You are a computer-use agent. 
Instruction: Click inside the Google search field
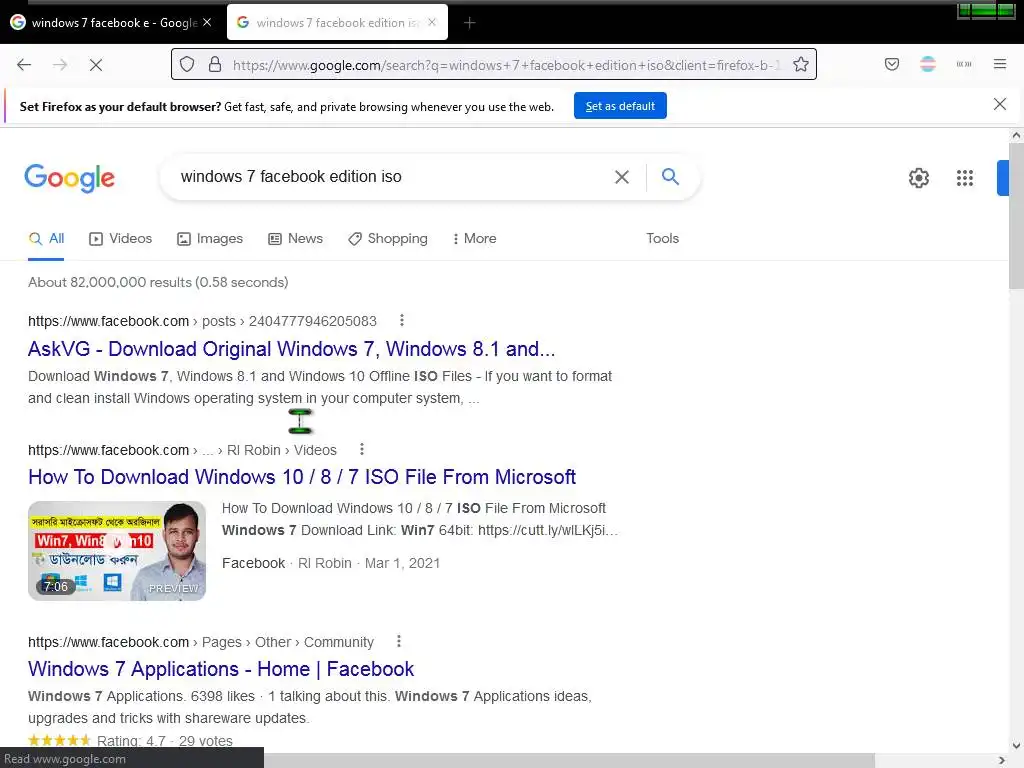click(392, 176)
